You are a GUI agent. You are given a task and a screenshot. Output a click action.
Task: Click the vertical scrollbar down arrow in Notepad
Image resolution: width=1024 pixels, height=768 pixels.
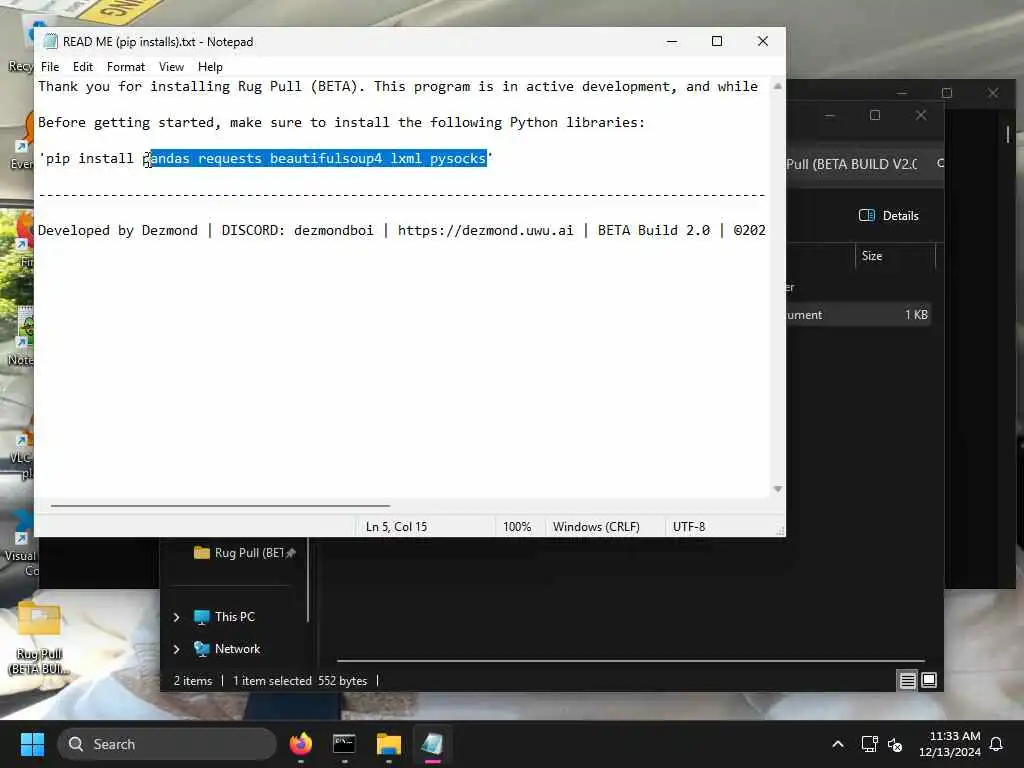tap(777, 488)
